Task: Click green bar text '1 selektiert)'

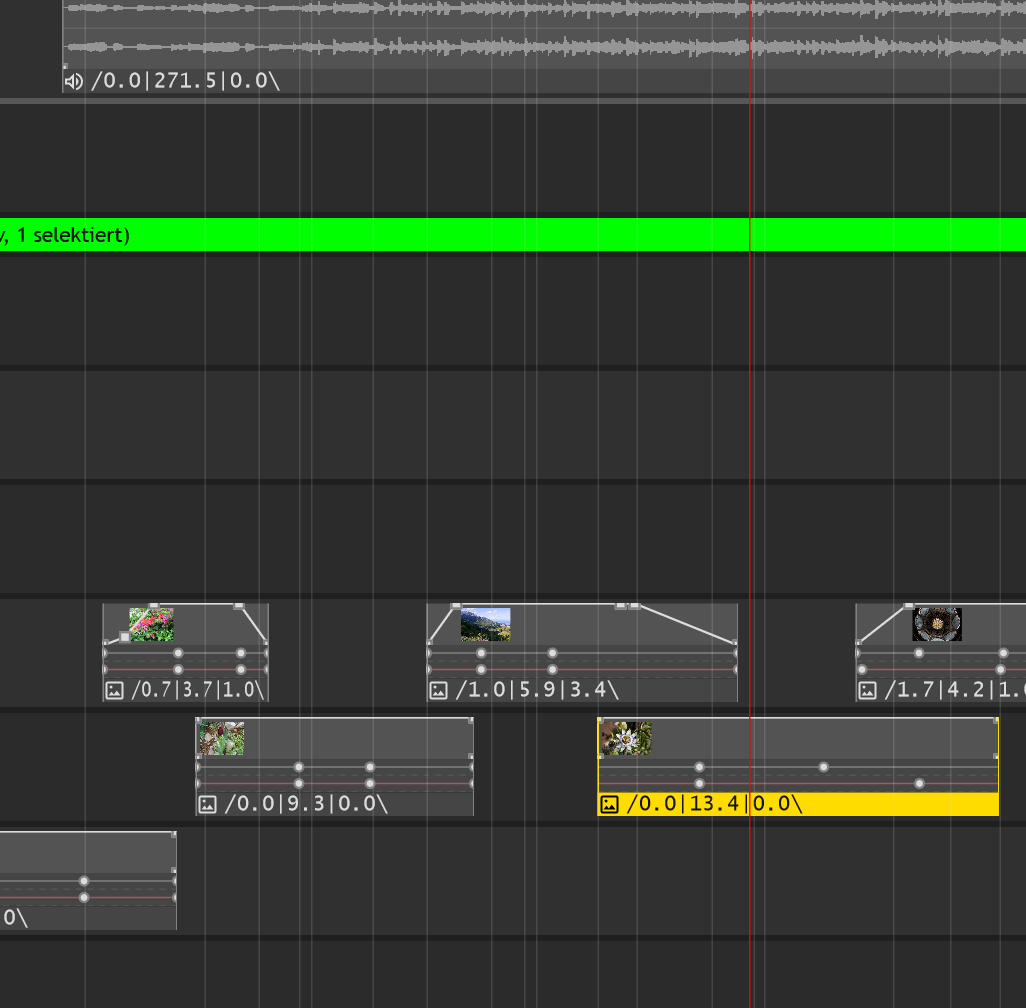Action: 73,235
